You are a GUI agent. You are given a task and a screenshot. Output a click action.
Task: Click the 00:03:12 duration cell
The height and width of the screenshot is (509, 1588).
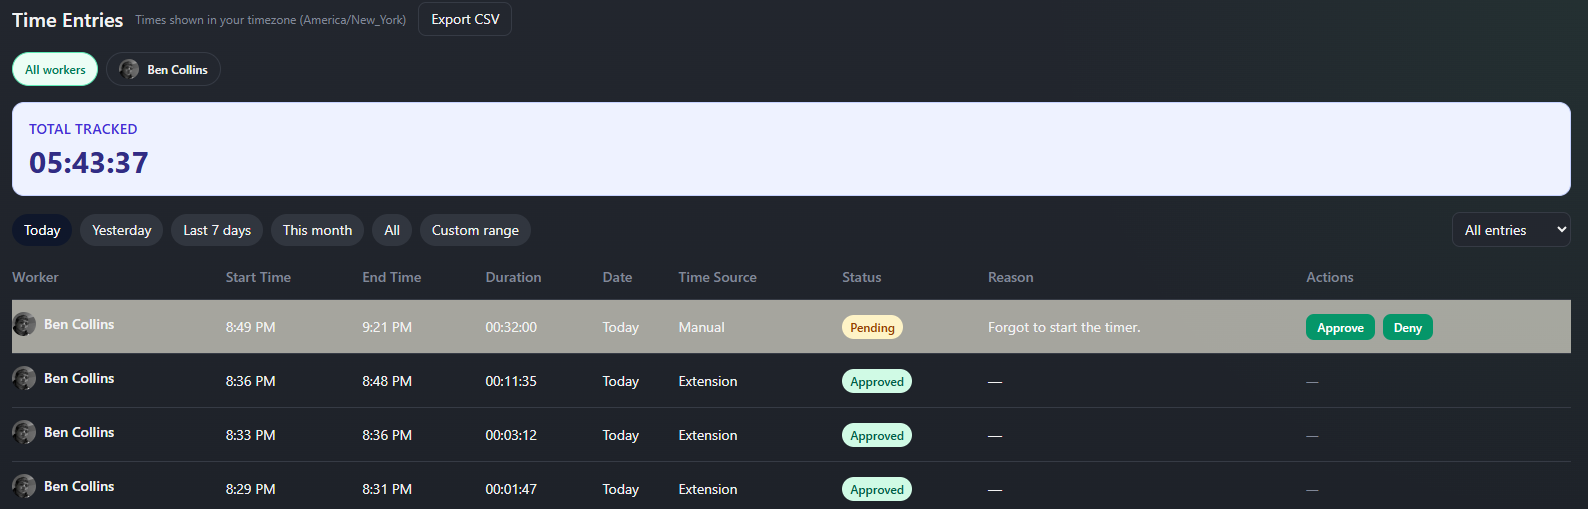[511, 435]
